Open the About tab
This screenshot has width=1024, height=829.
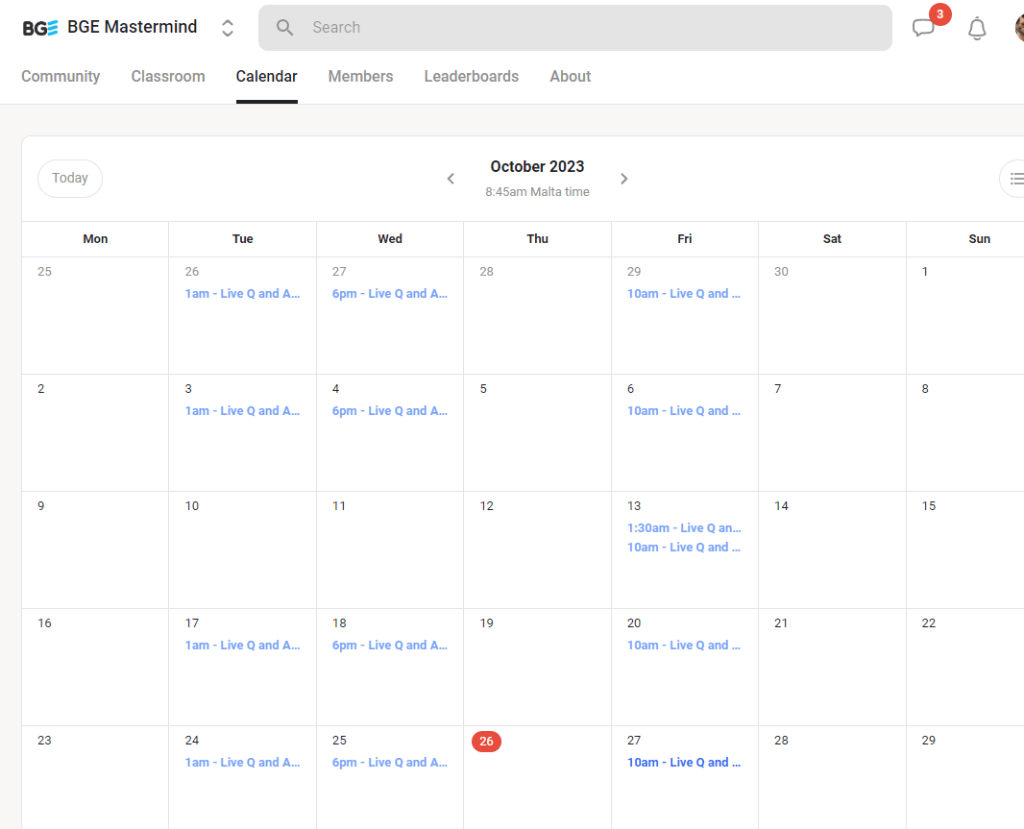(x=570, y=76)
